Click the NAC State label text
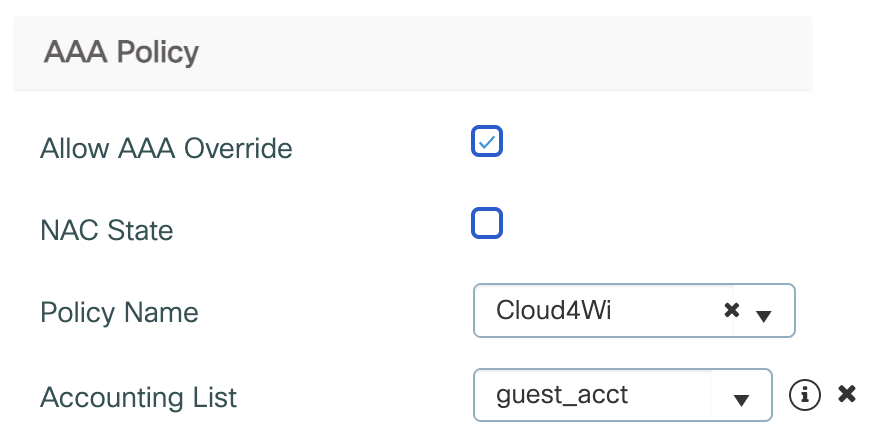Screen dimensions: 880x448 (x=107, y=231)
